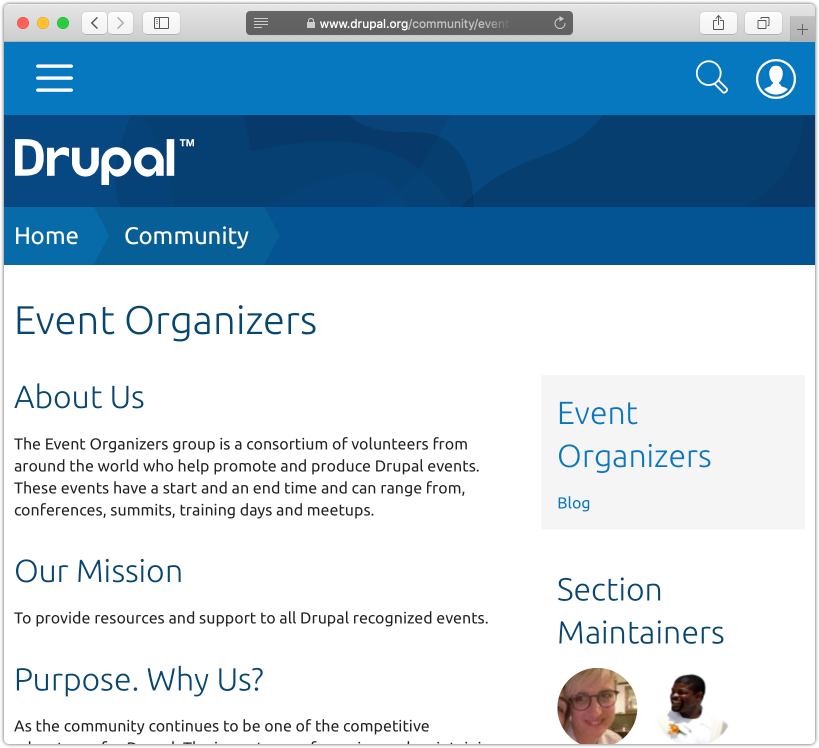Image resolution: width=819 pixels, height=748 pixels.
Task: Open the Event Organizers sidebar link
Action: pyautogui.click(x=634, y=435)
